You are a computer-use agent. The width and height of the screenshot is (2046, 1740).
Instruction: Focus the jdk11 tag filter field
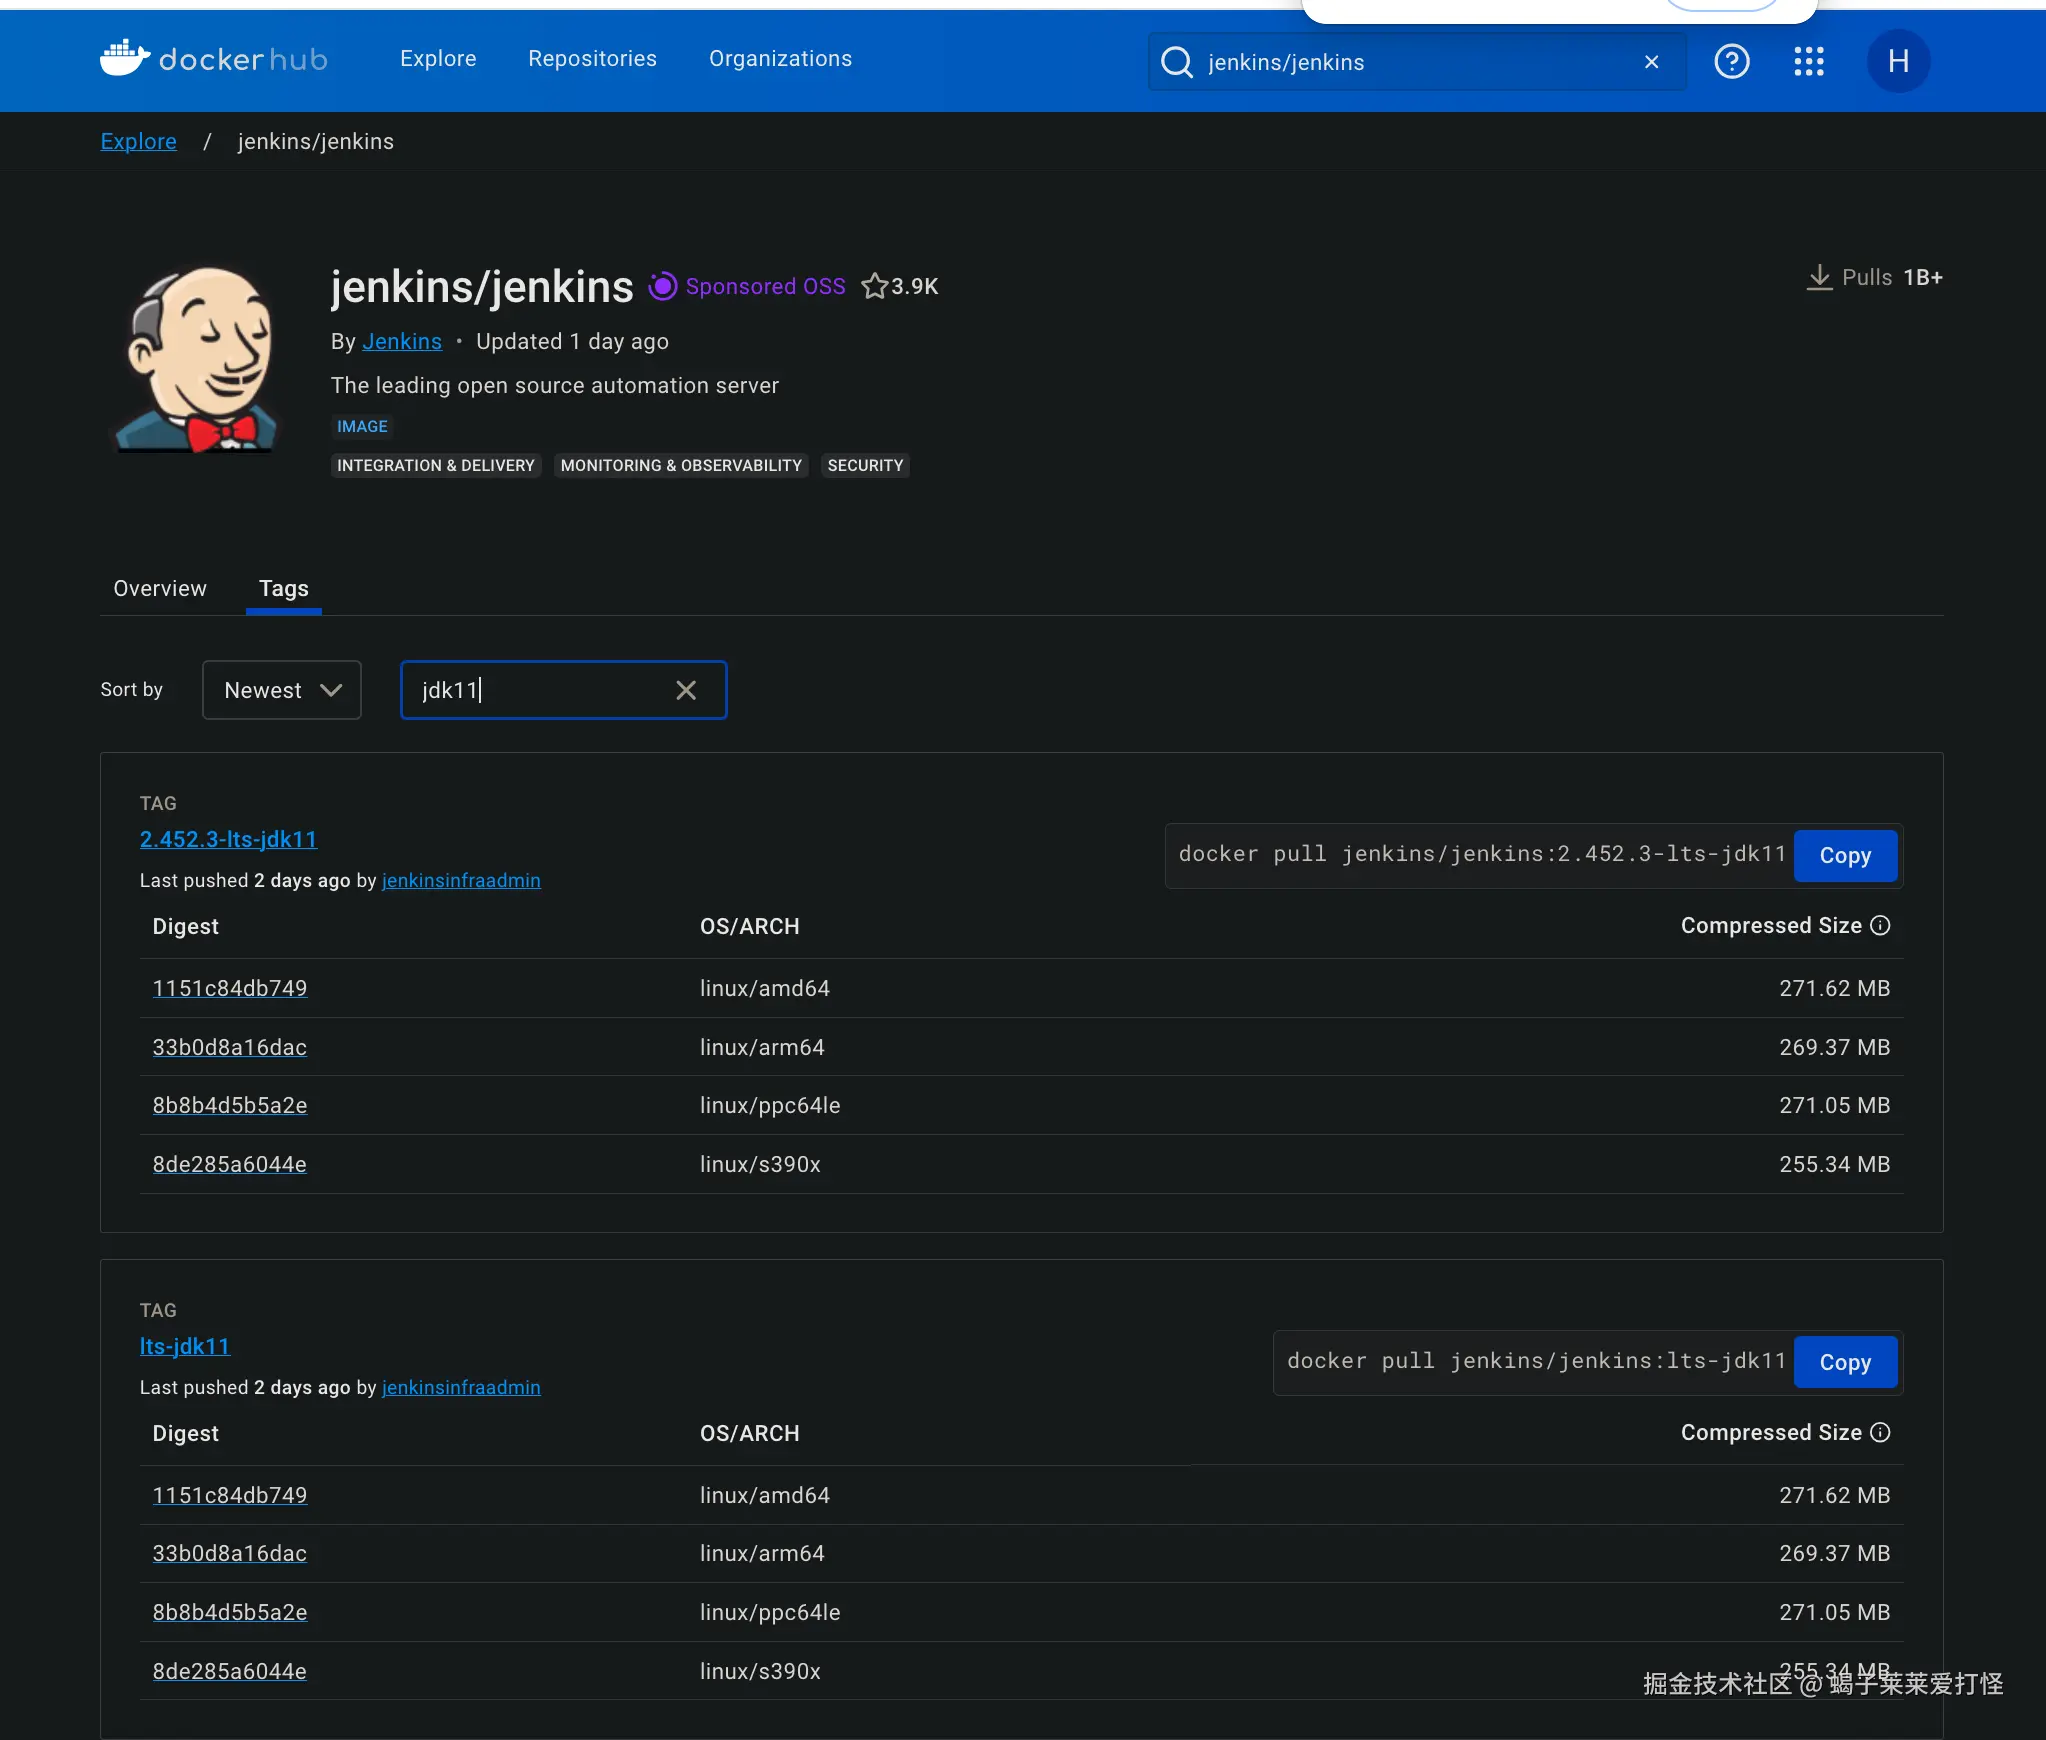(x=540, y=690)
